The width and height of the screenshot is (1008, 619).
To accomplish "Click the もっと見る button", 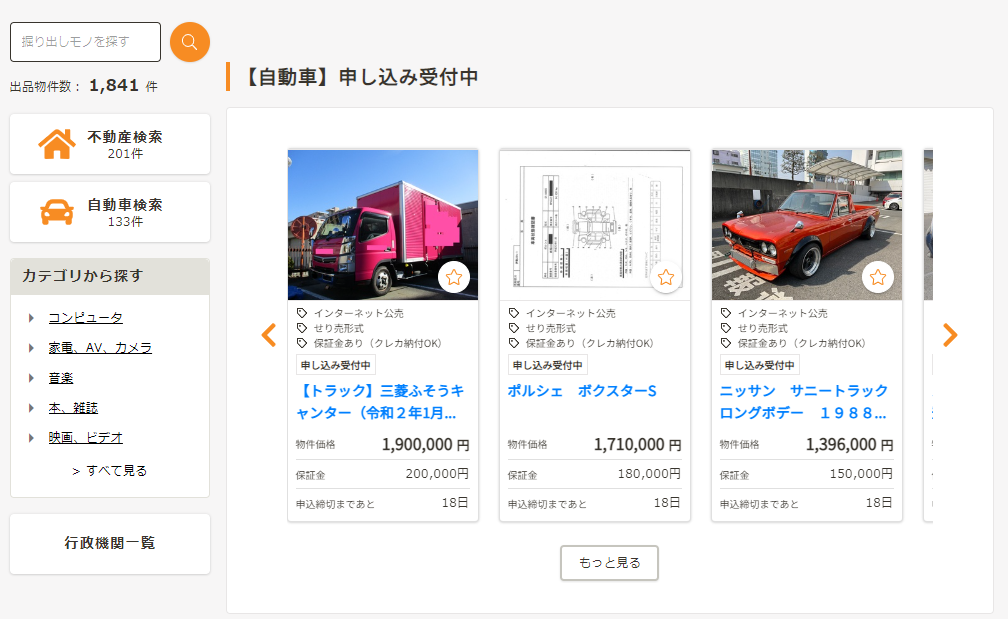I will coord(609,562).
